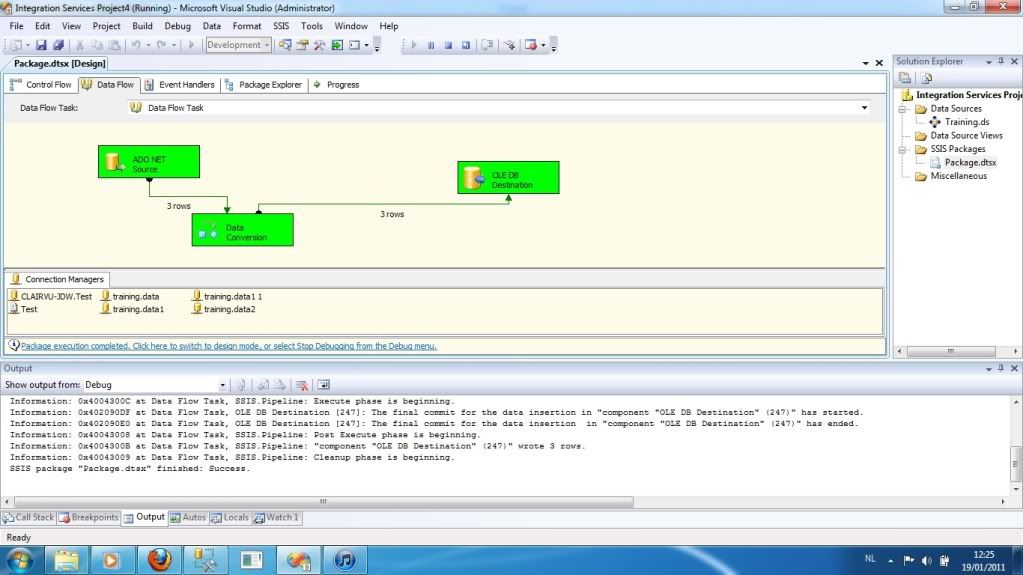Toggle auto-hide pin on Solution Explorer
Image resolution: width=1023 pixels, height=575 pixels.
[1001, 61]
